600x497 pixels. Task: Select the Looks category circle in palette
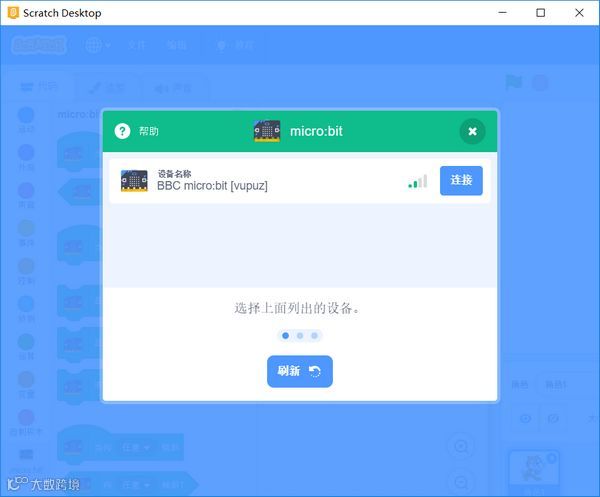[26, 153]
